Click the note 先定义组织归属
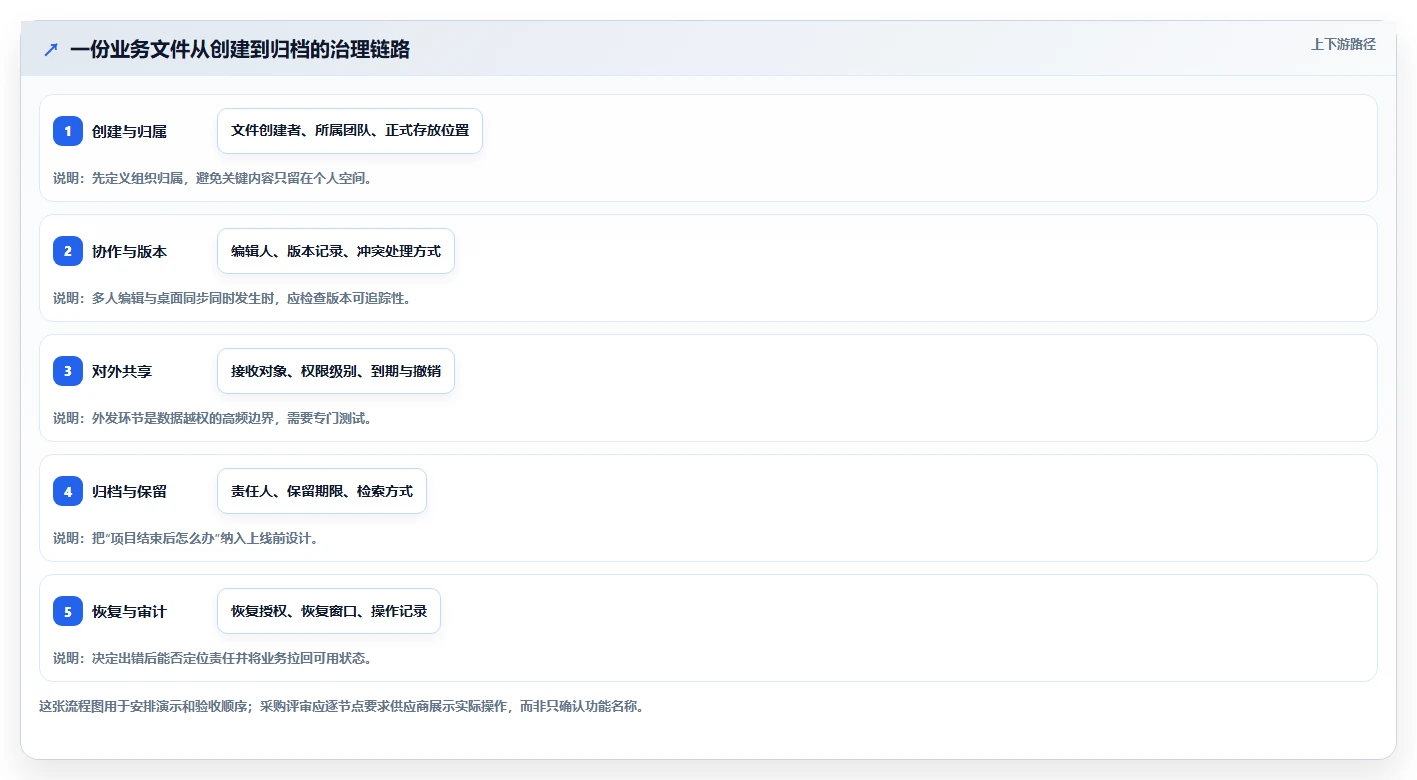The image size is (1417, 780). [213, 178]
